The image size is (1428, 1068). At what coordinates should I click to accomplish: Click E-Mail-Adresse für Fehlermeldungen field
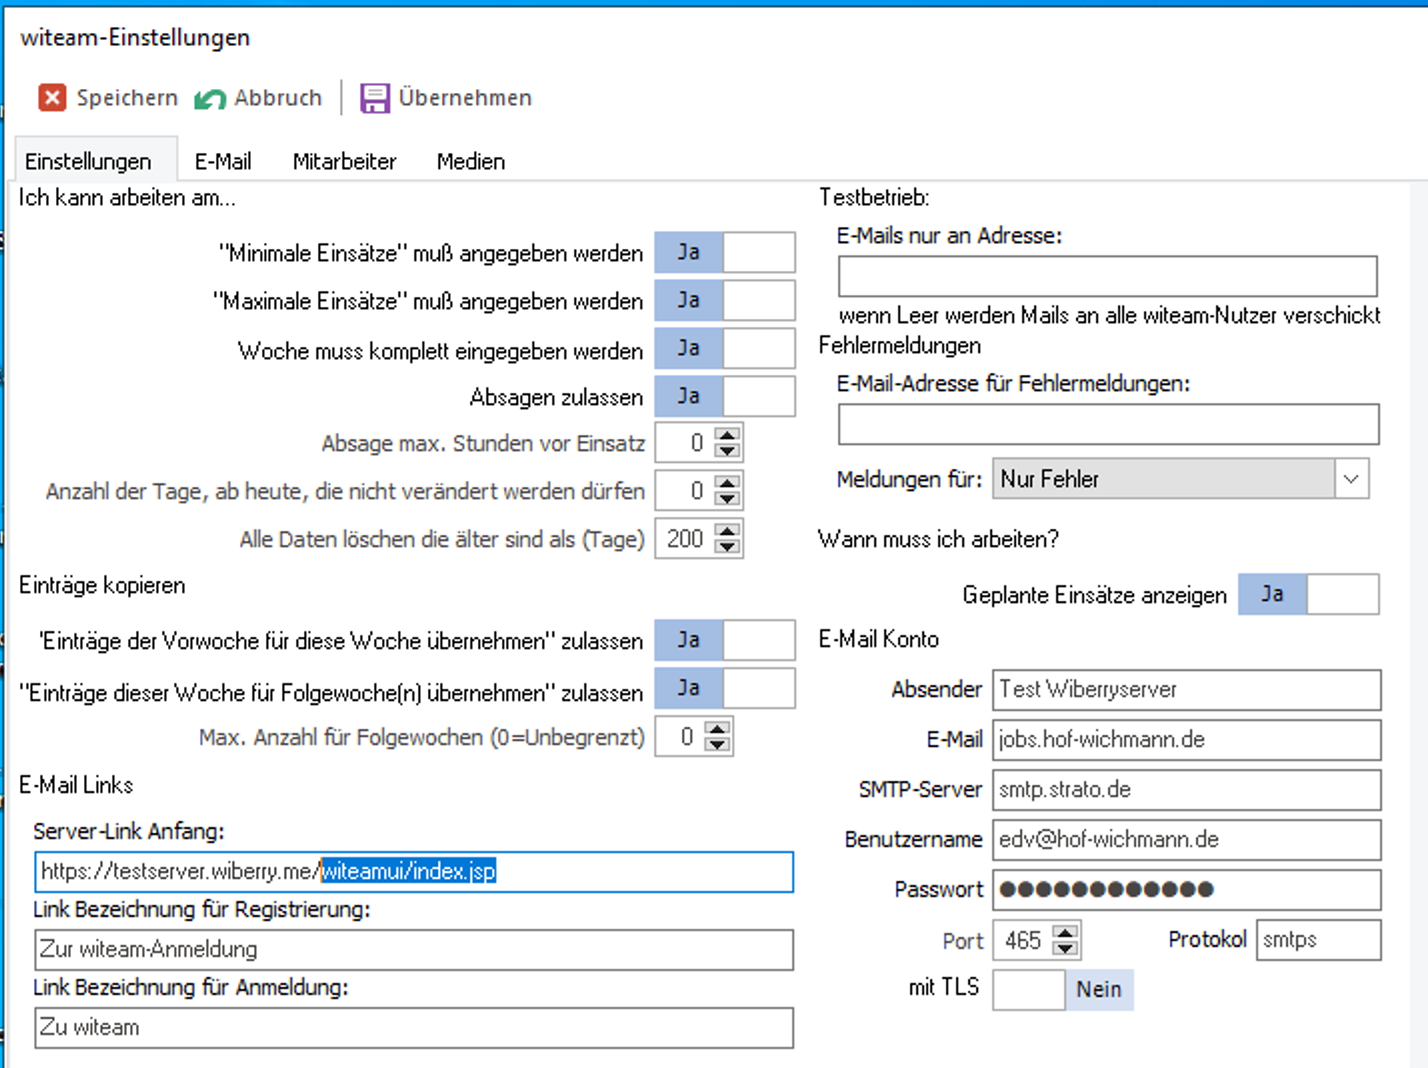tap(1108, 425)
